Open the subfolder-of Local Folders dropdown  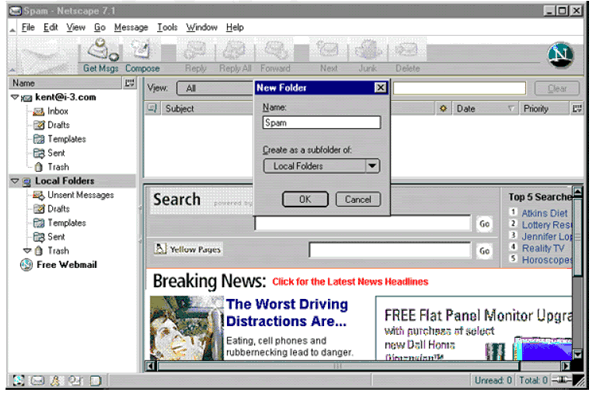(x=321, y=166)
